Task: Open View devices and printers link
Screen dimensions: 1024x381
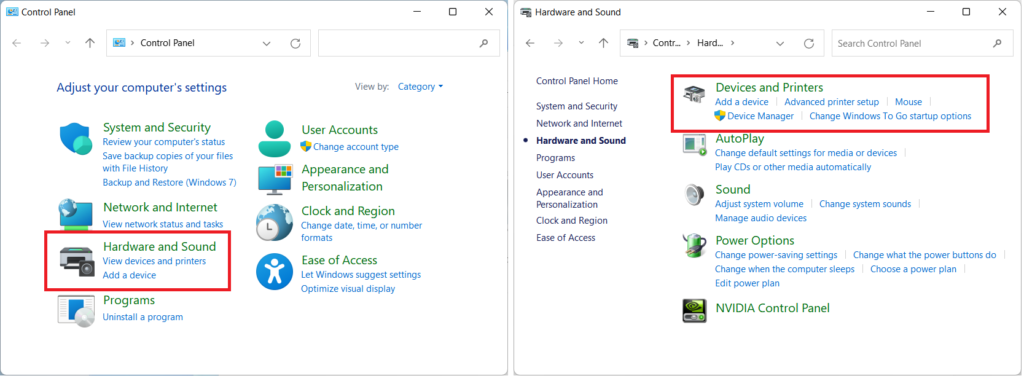Action: click(154, 261)
